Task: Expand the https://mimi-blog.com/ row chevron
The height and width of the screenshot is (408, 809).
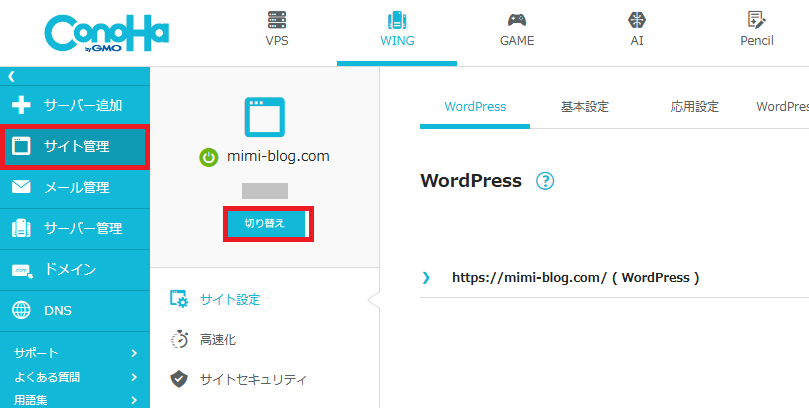Action: (x=426, y=278)
